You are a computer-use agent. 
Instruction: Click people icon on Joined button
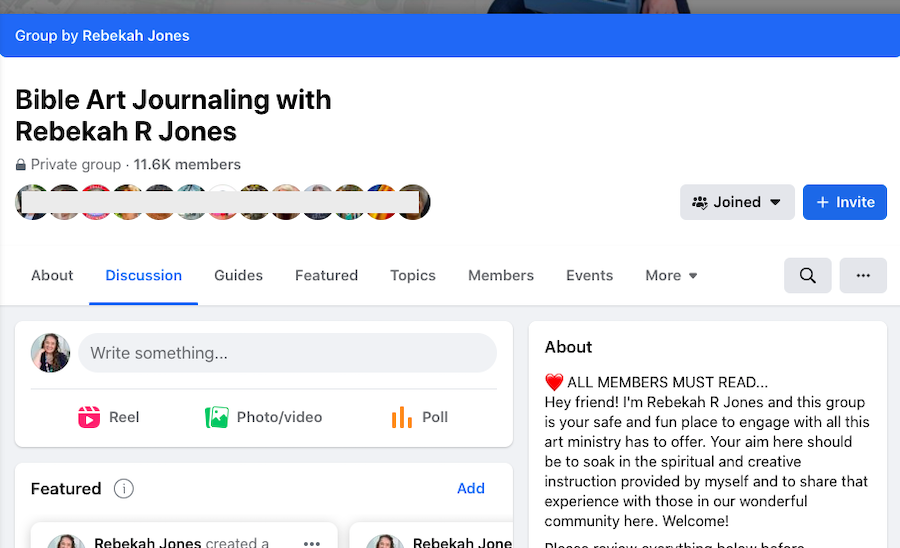pyautogui.click(x=700, y=202)
